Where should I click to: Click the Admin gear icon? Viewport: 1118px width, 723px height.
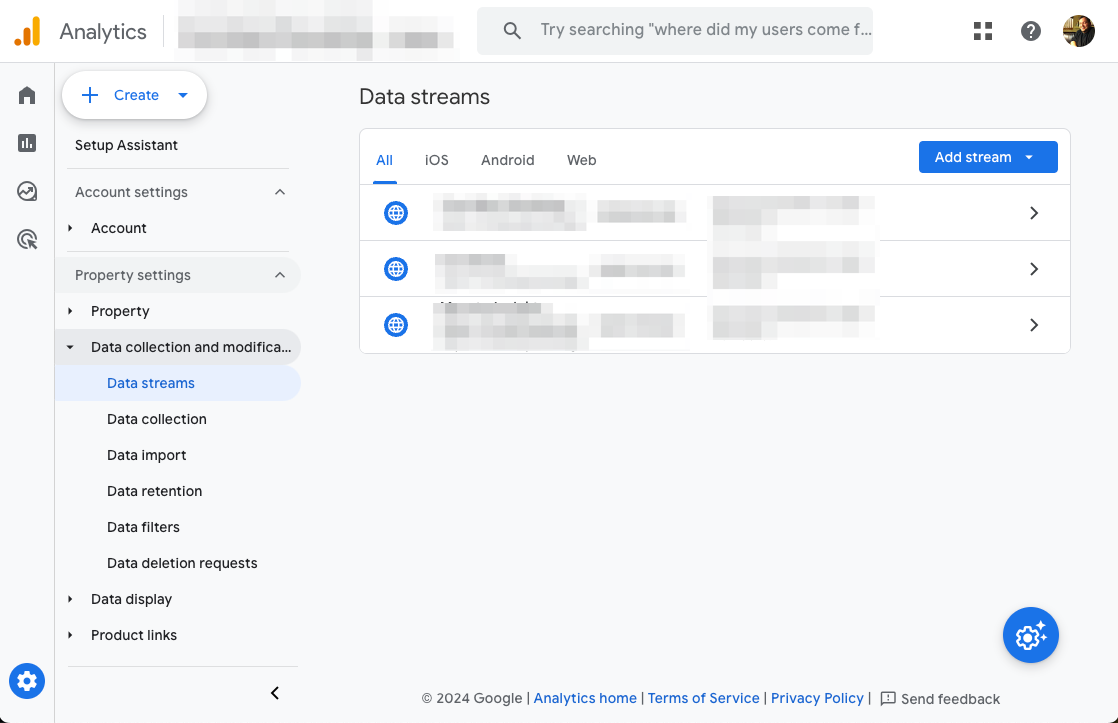pos(27,681)
